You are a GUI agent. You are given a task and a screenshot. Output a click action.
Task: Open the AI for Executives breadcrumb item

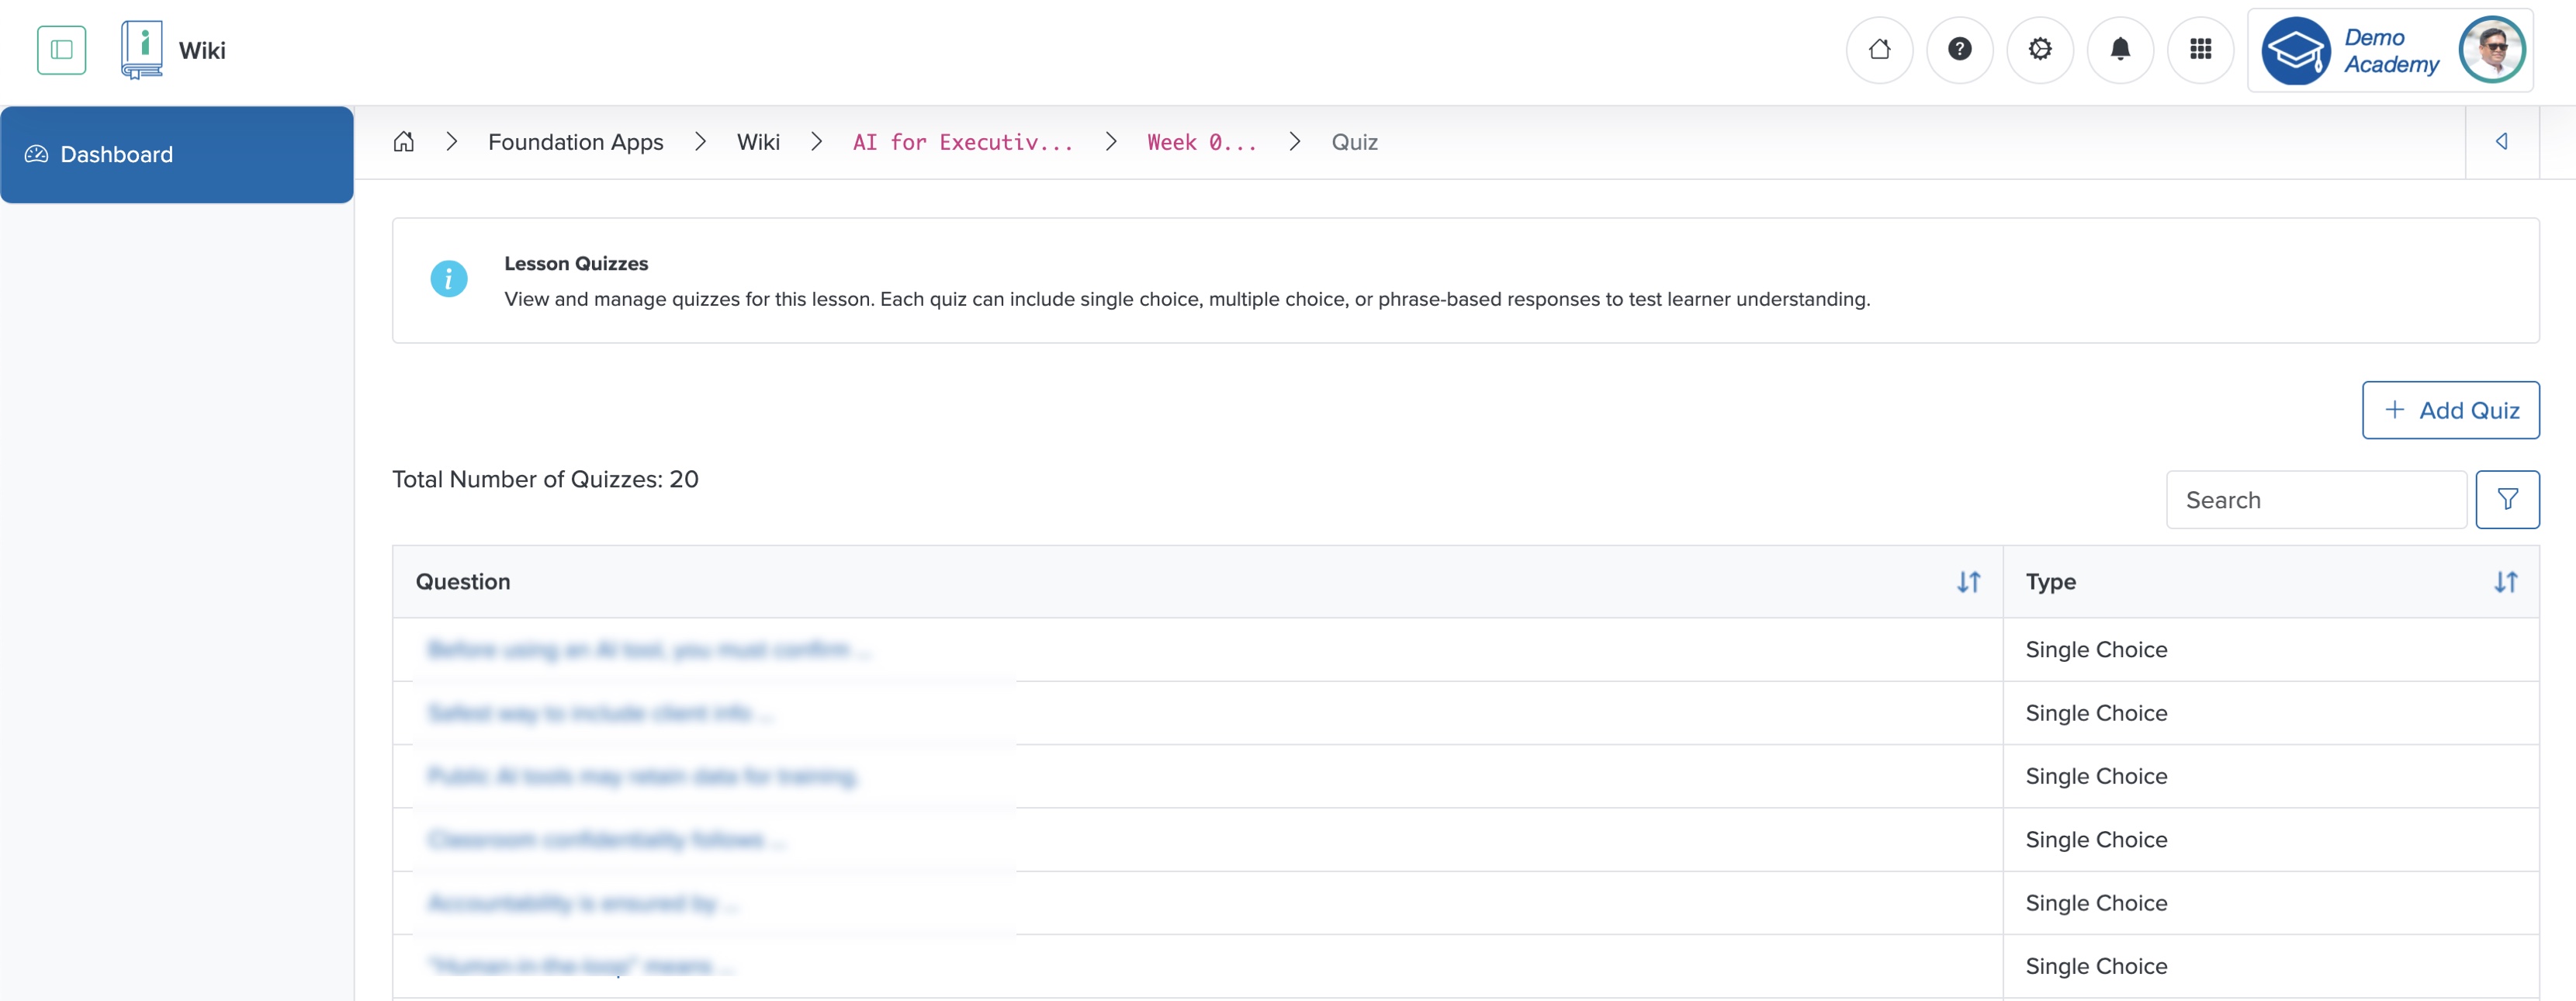coord(961,141)
